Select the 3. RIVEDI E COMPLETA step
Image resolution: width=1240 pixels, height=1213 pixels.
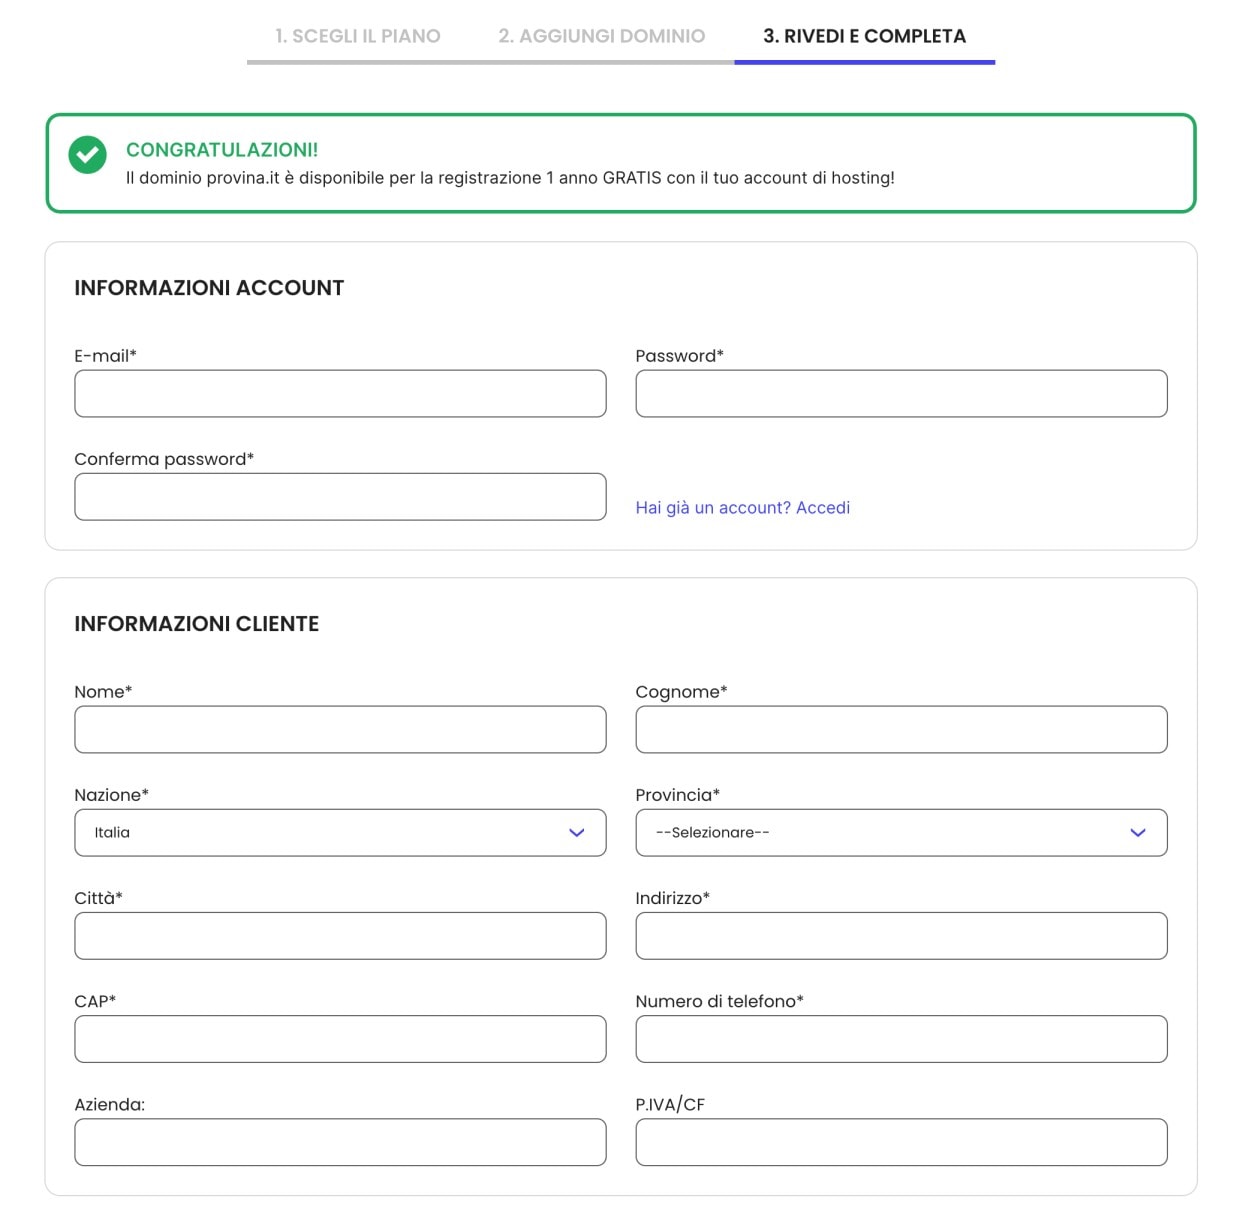[865, 36]
